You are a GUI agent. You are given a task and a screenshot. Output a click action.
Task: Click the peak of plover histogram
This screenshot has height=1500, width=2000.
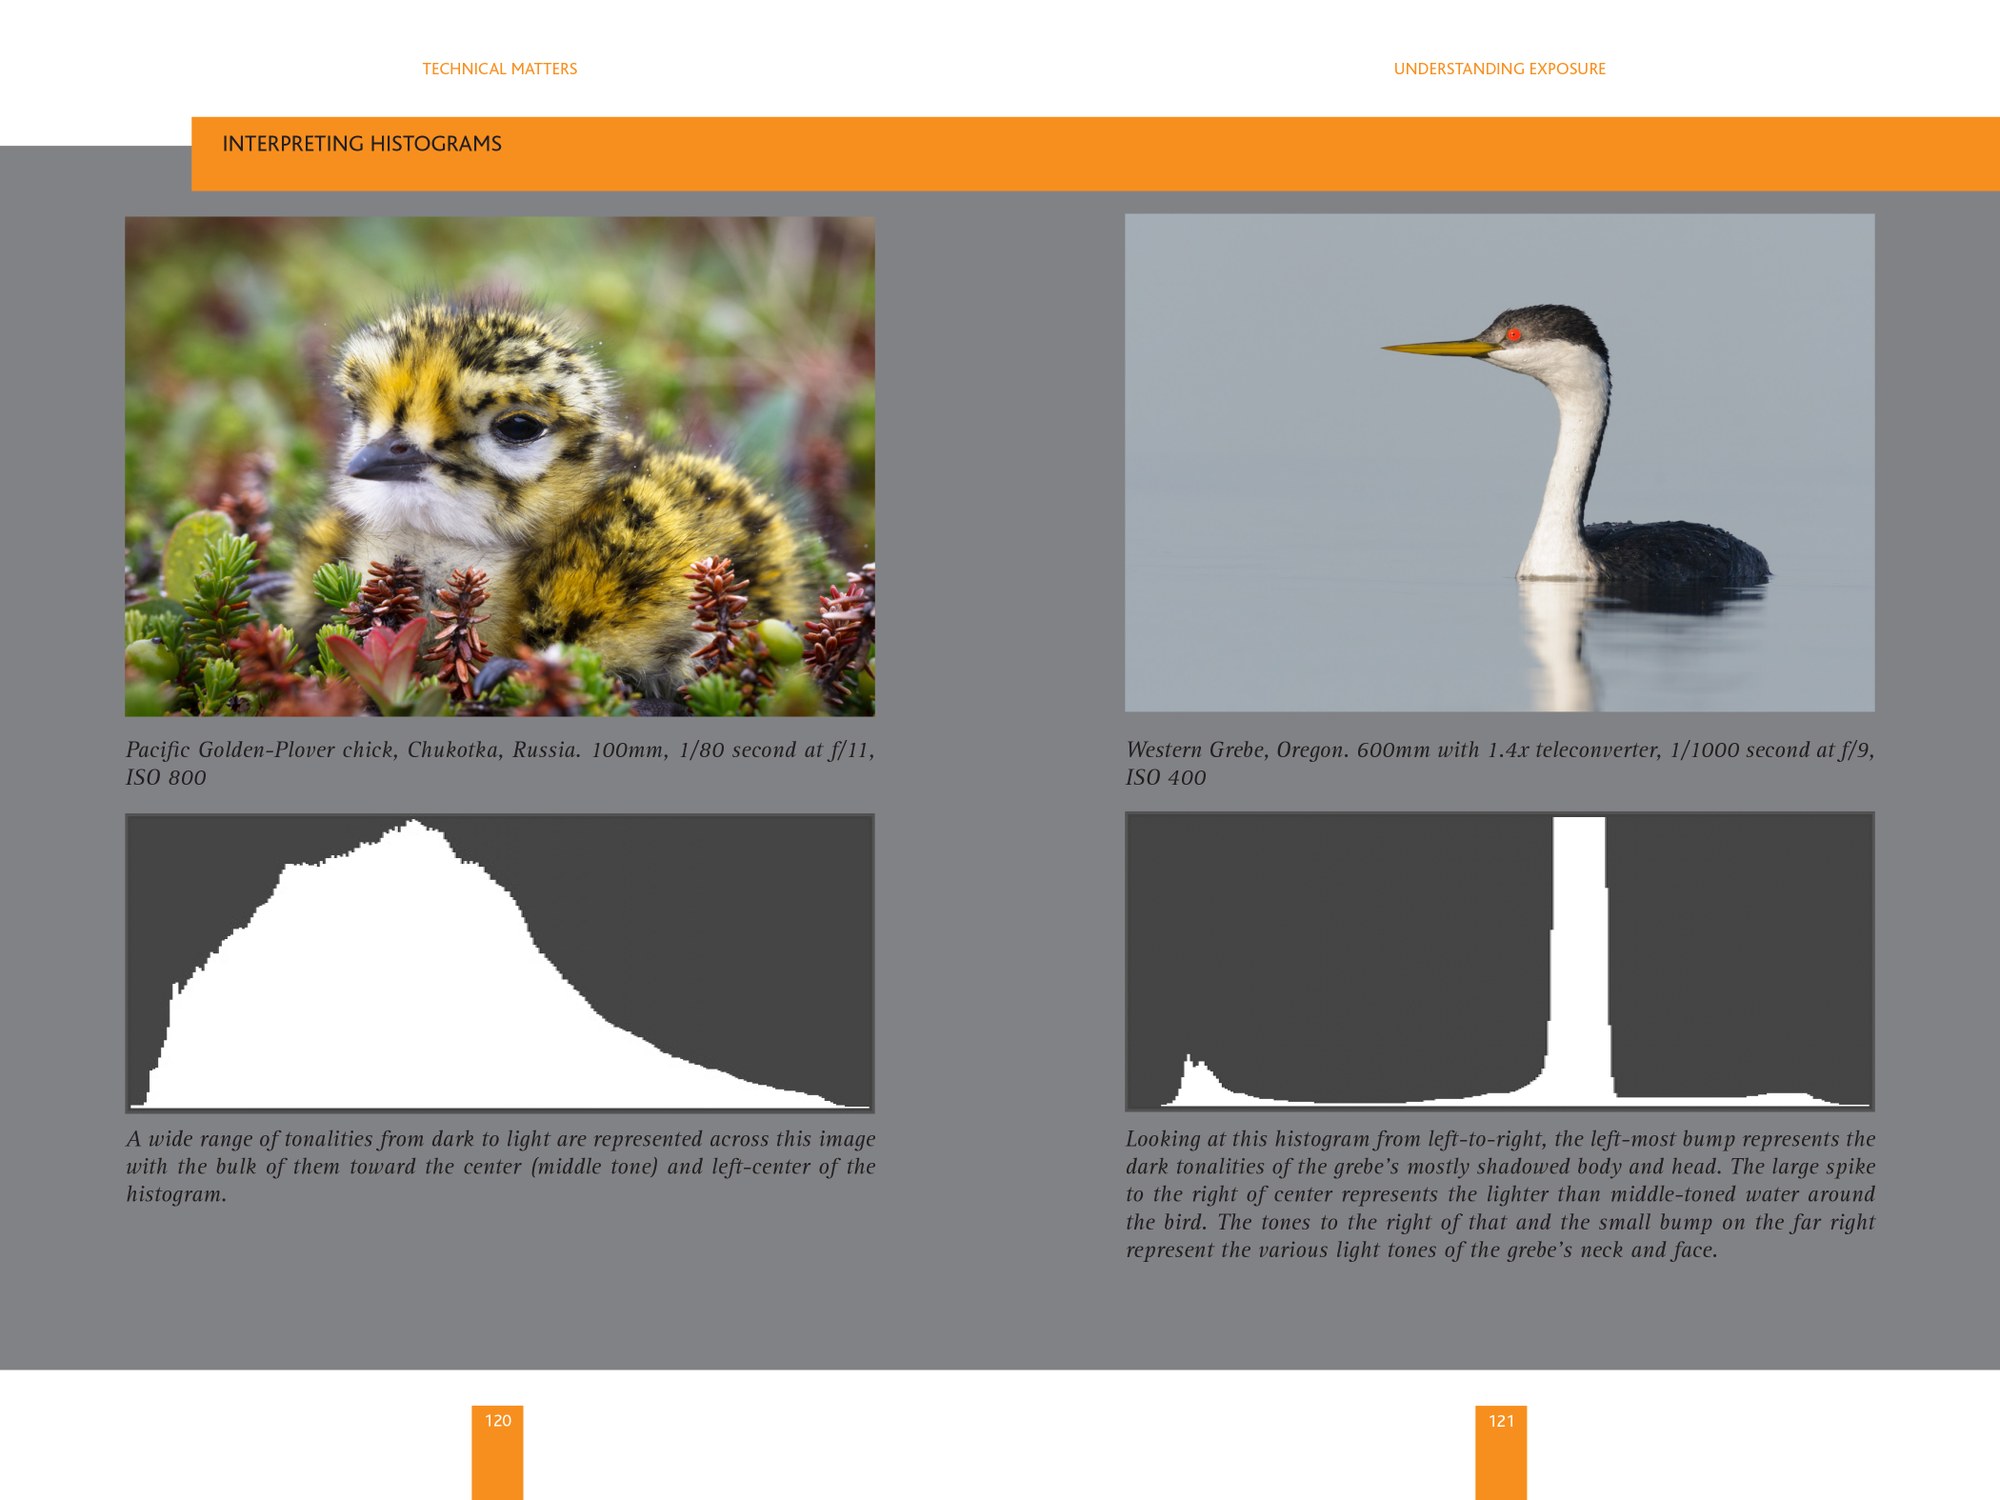coord(412,826)
